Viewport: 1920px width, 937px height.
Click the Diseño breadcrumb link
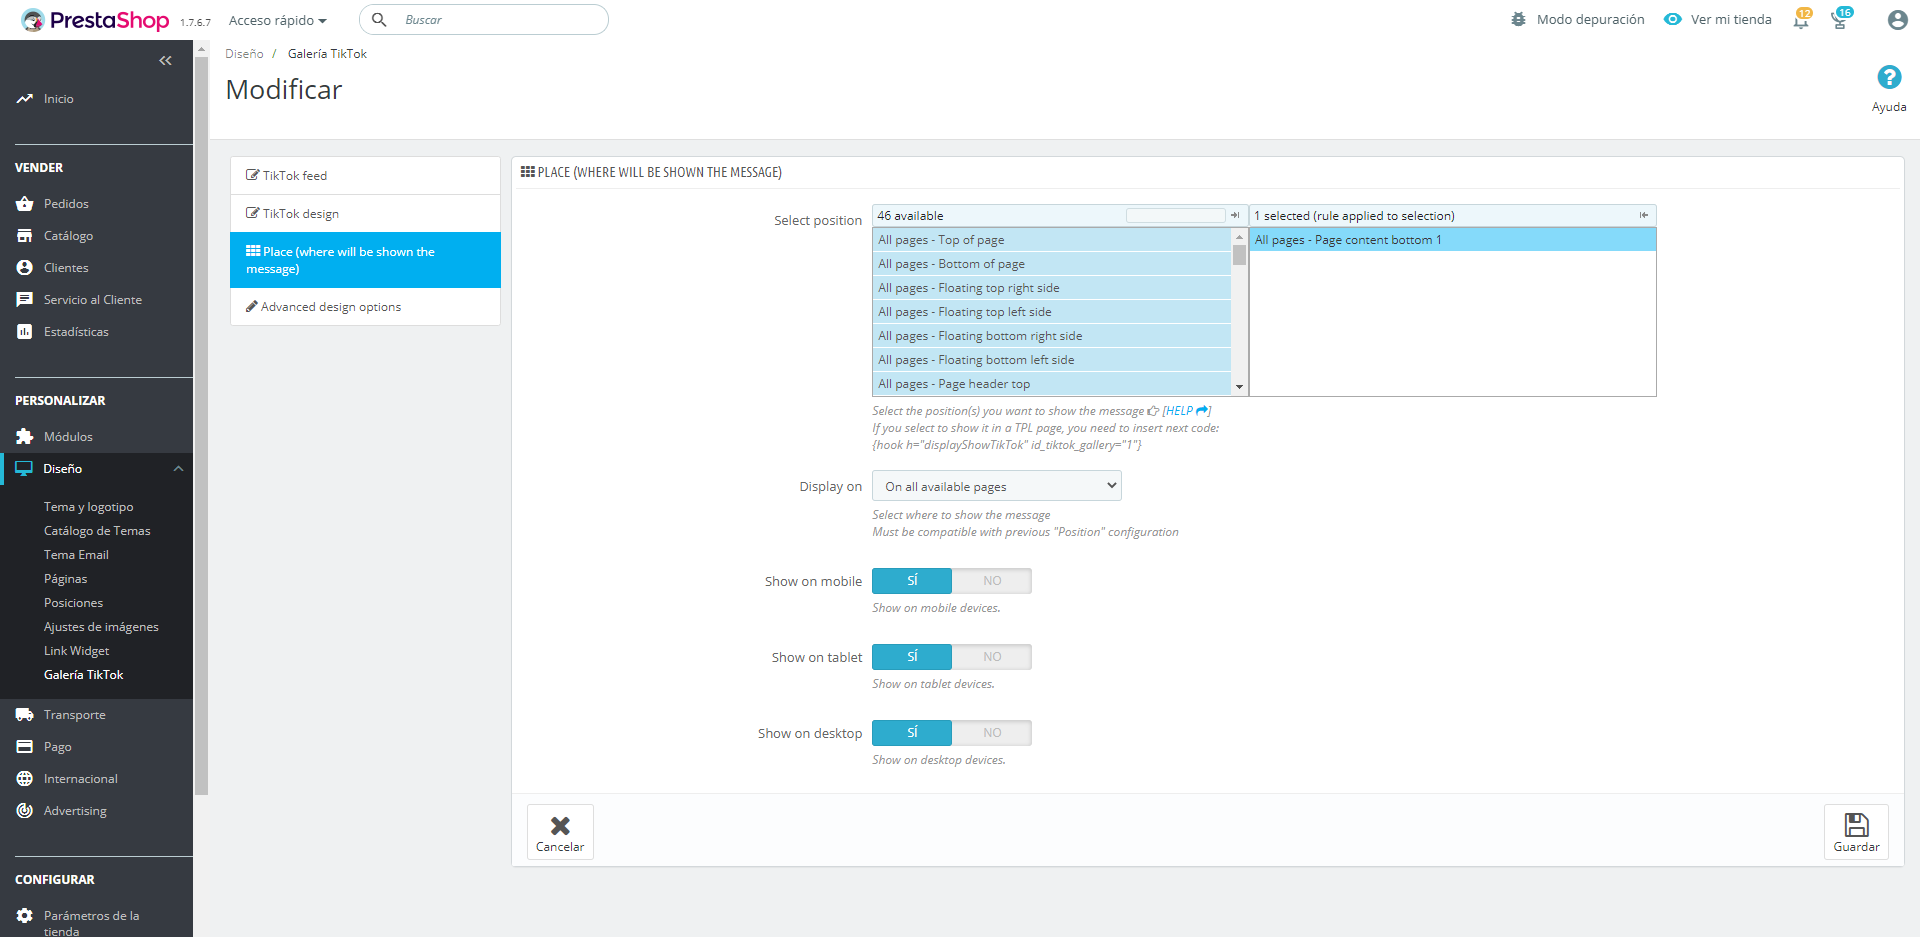tap(244, 54)
